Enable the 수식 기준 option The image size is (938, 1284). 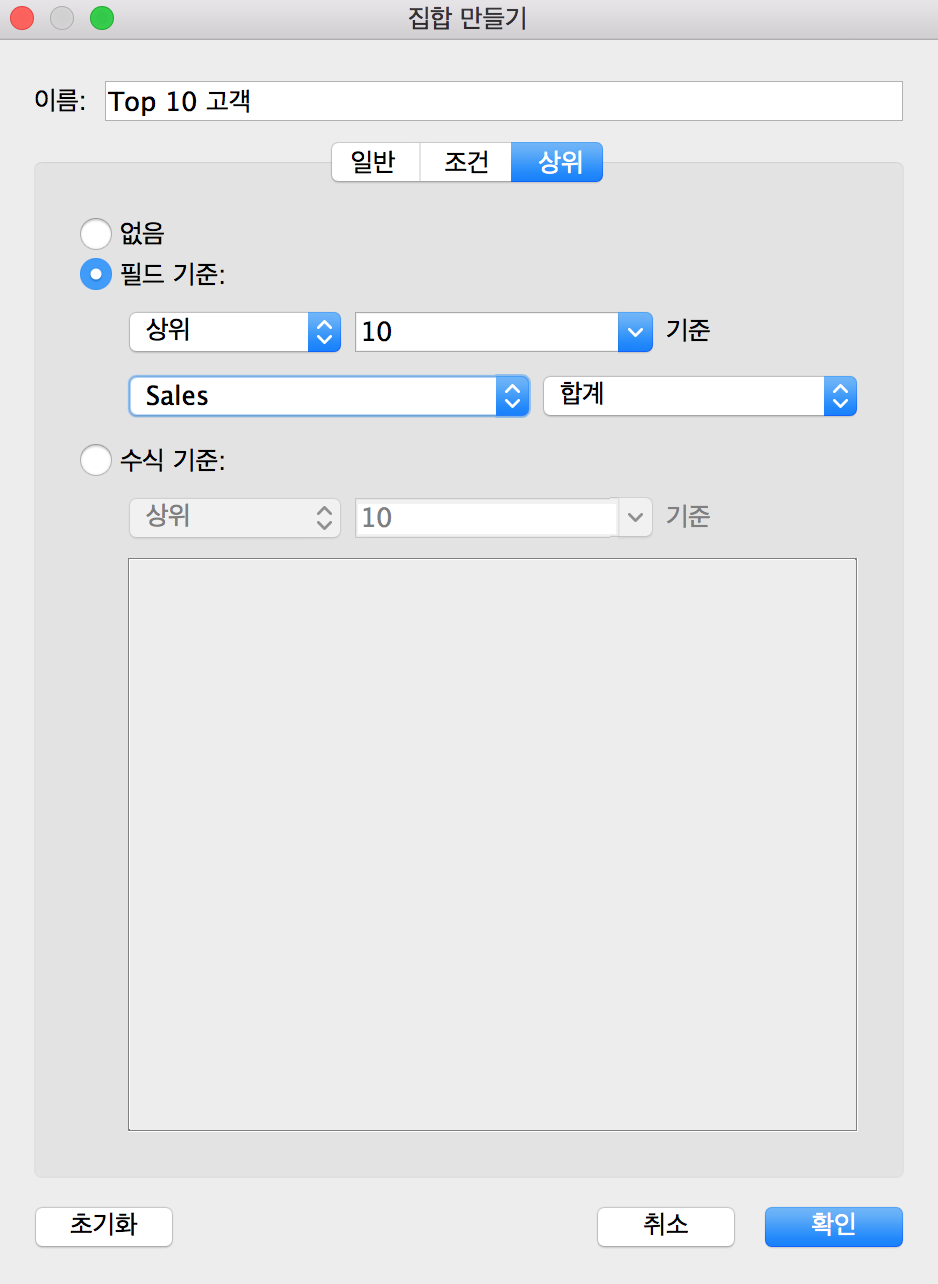tap(96, 460)
